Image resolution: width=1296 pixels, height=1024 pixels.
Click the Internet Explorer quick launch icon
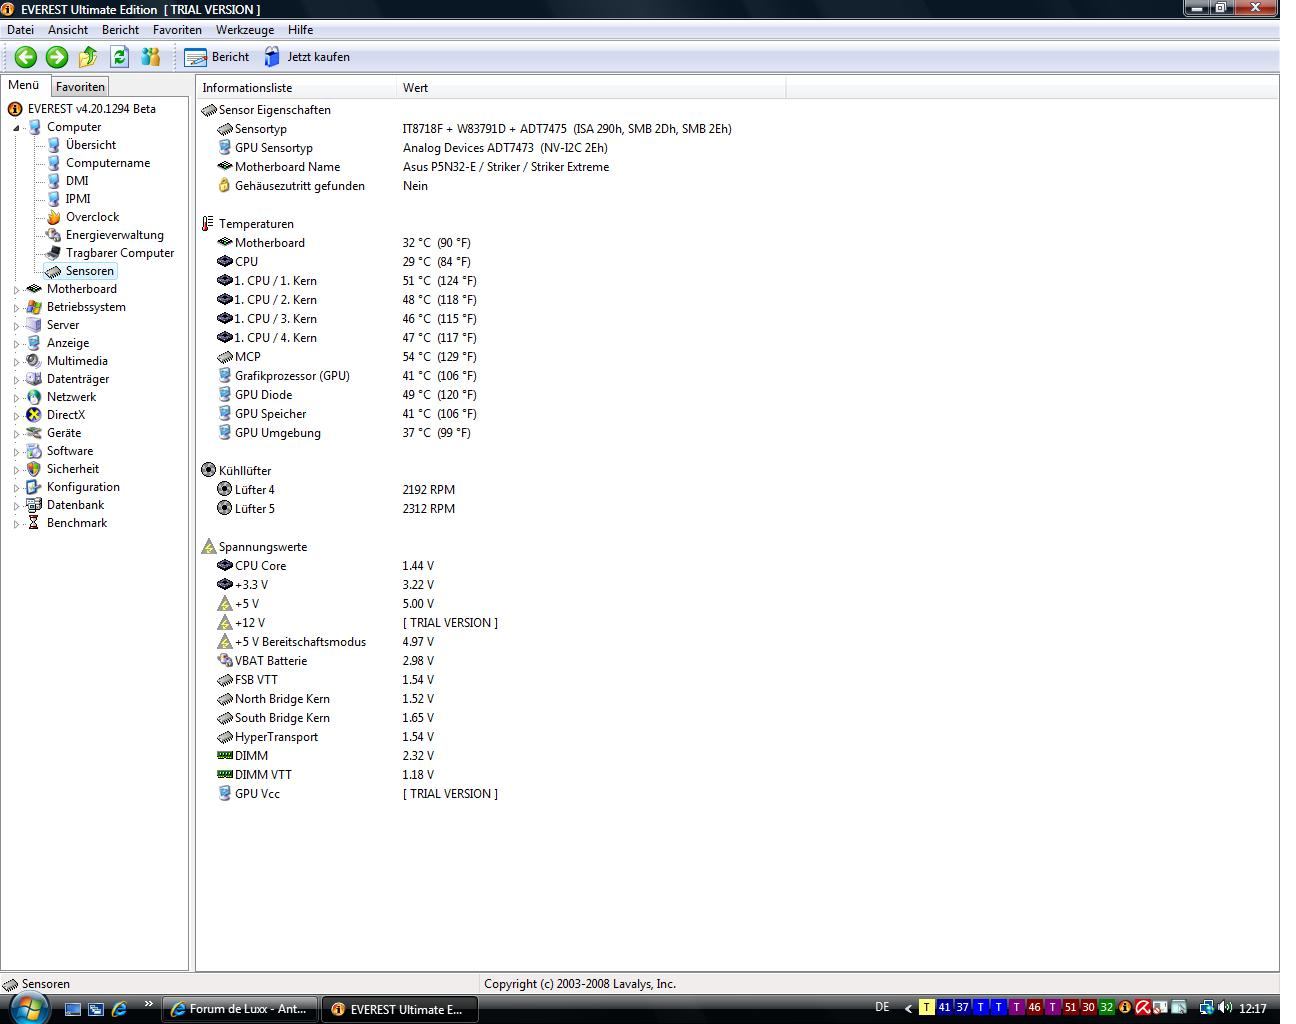[119, 1009]
